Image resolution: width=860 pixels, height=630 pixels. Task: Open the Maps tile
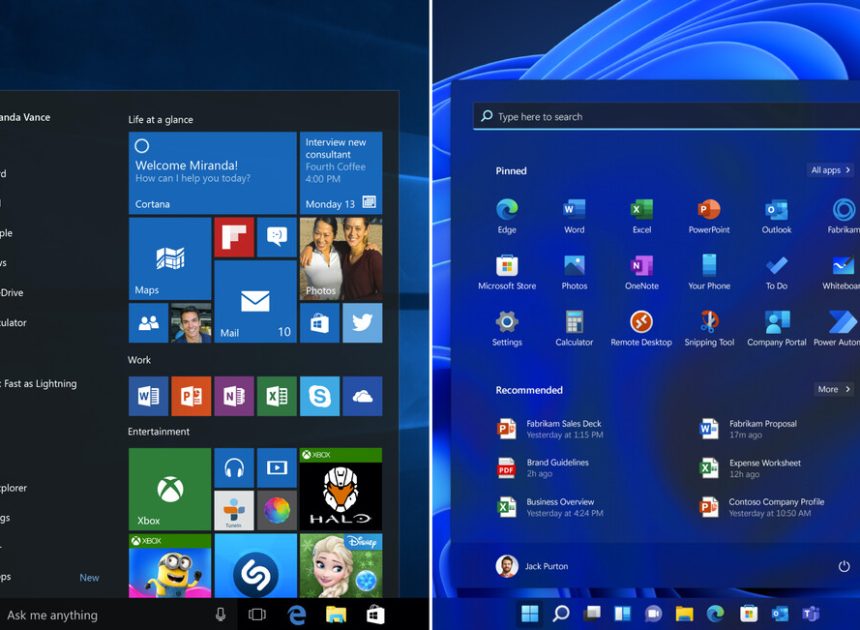click(x=170, y=258)
